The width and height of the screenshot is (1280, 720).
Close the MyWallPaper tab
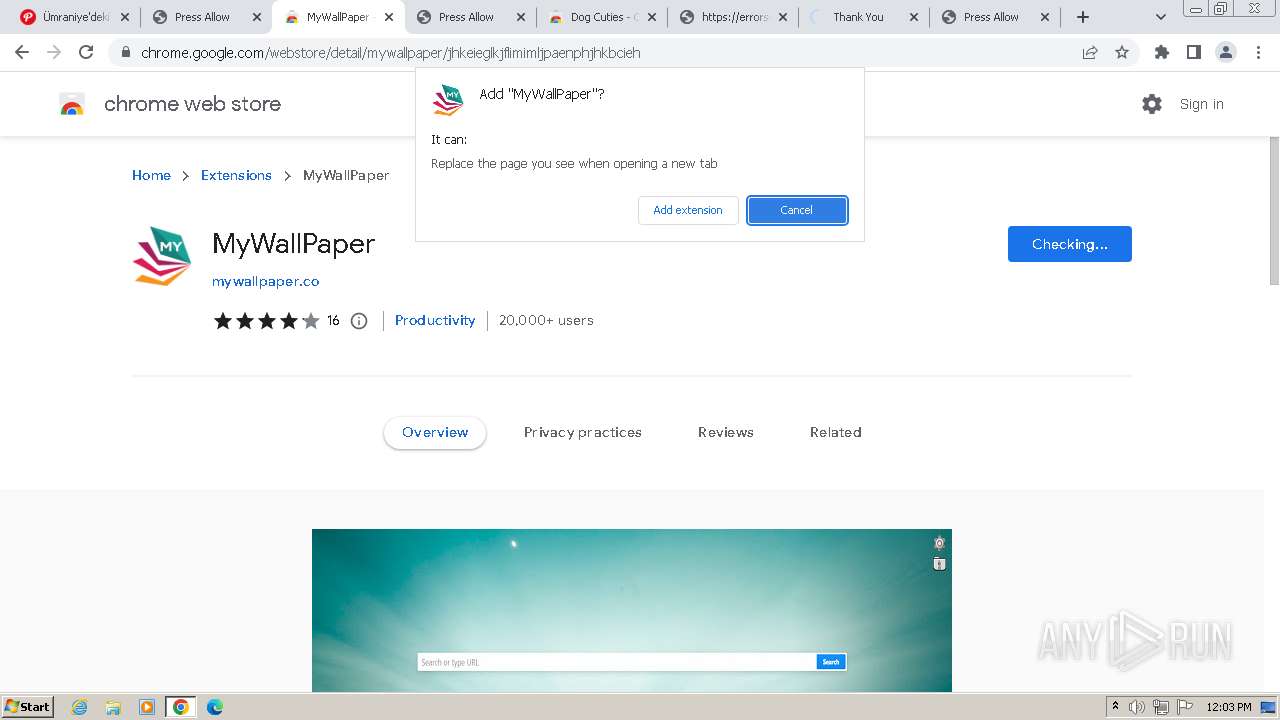click(389, 17)
